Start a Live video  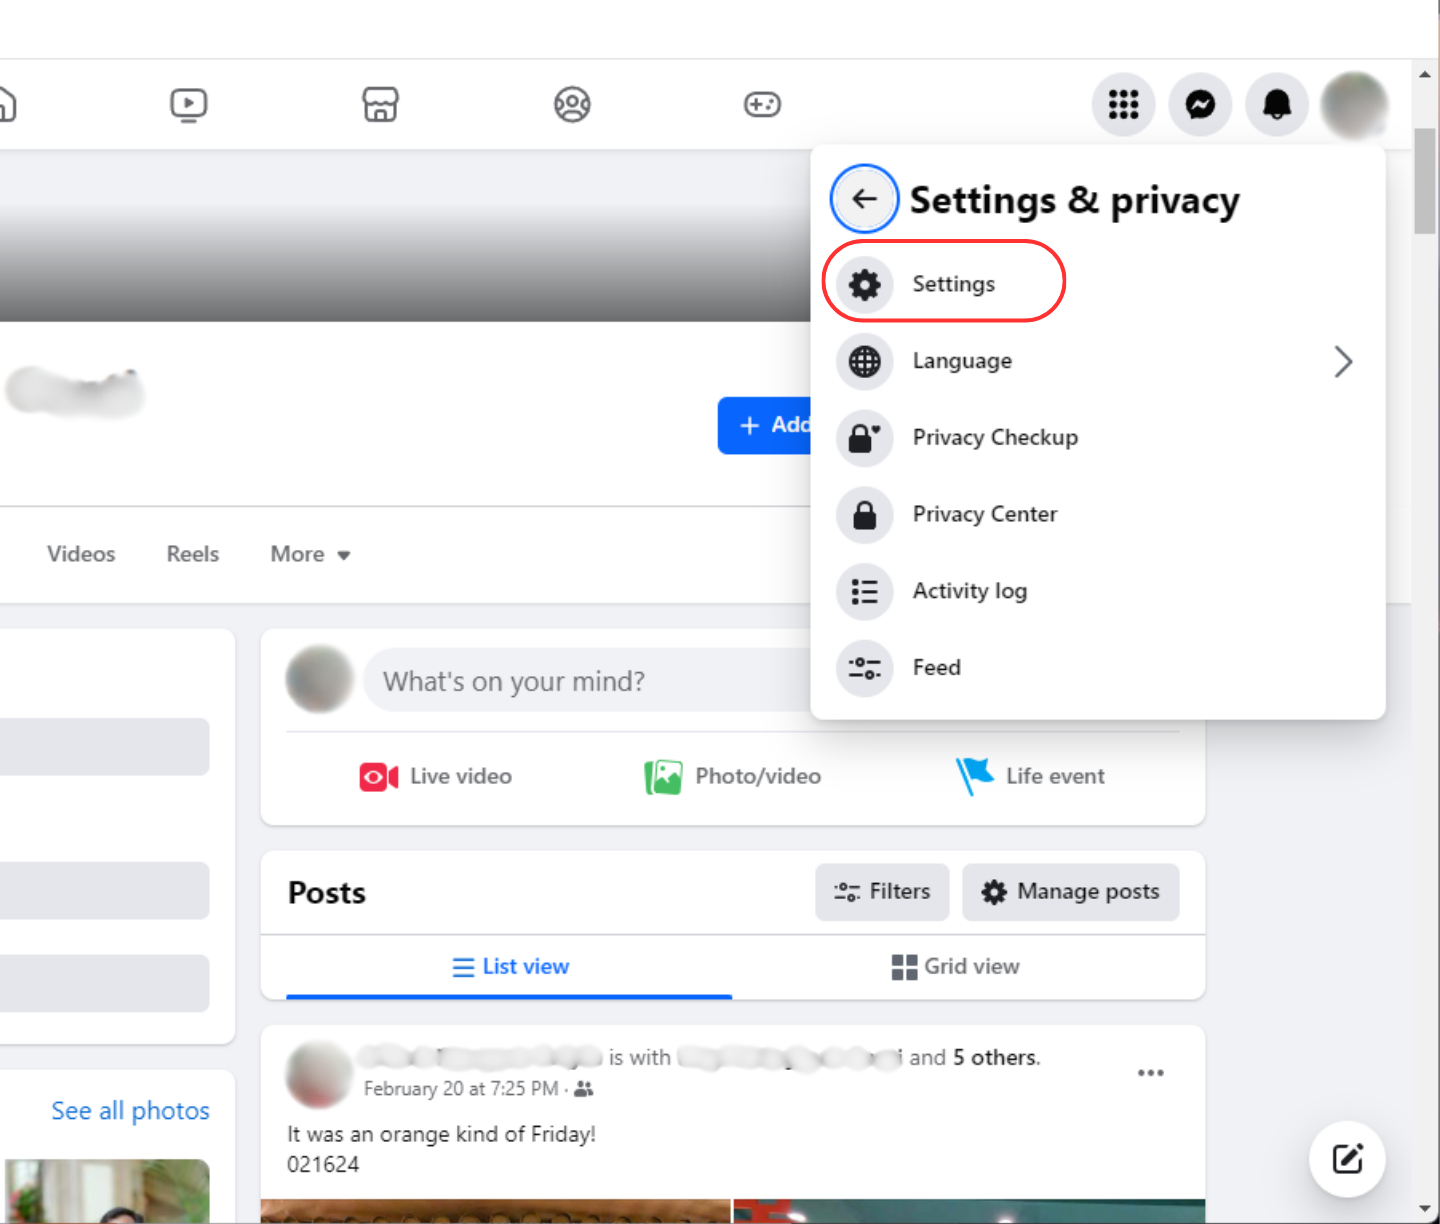(436, 776)
